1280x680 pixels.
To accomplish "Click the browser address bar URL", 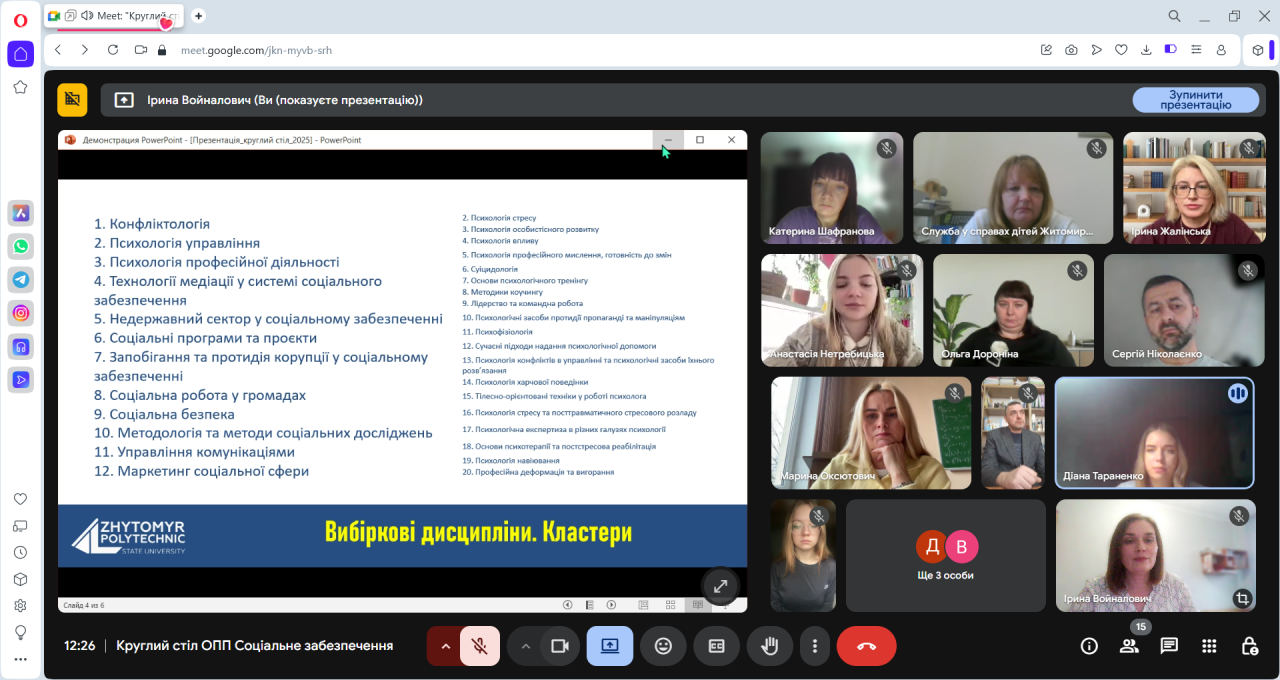I will coord(256,50).
